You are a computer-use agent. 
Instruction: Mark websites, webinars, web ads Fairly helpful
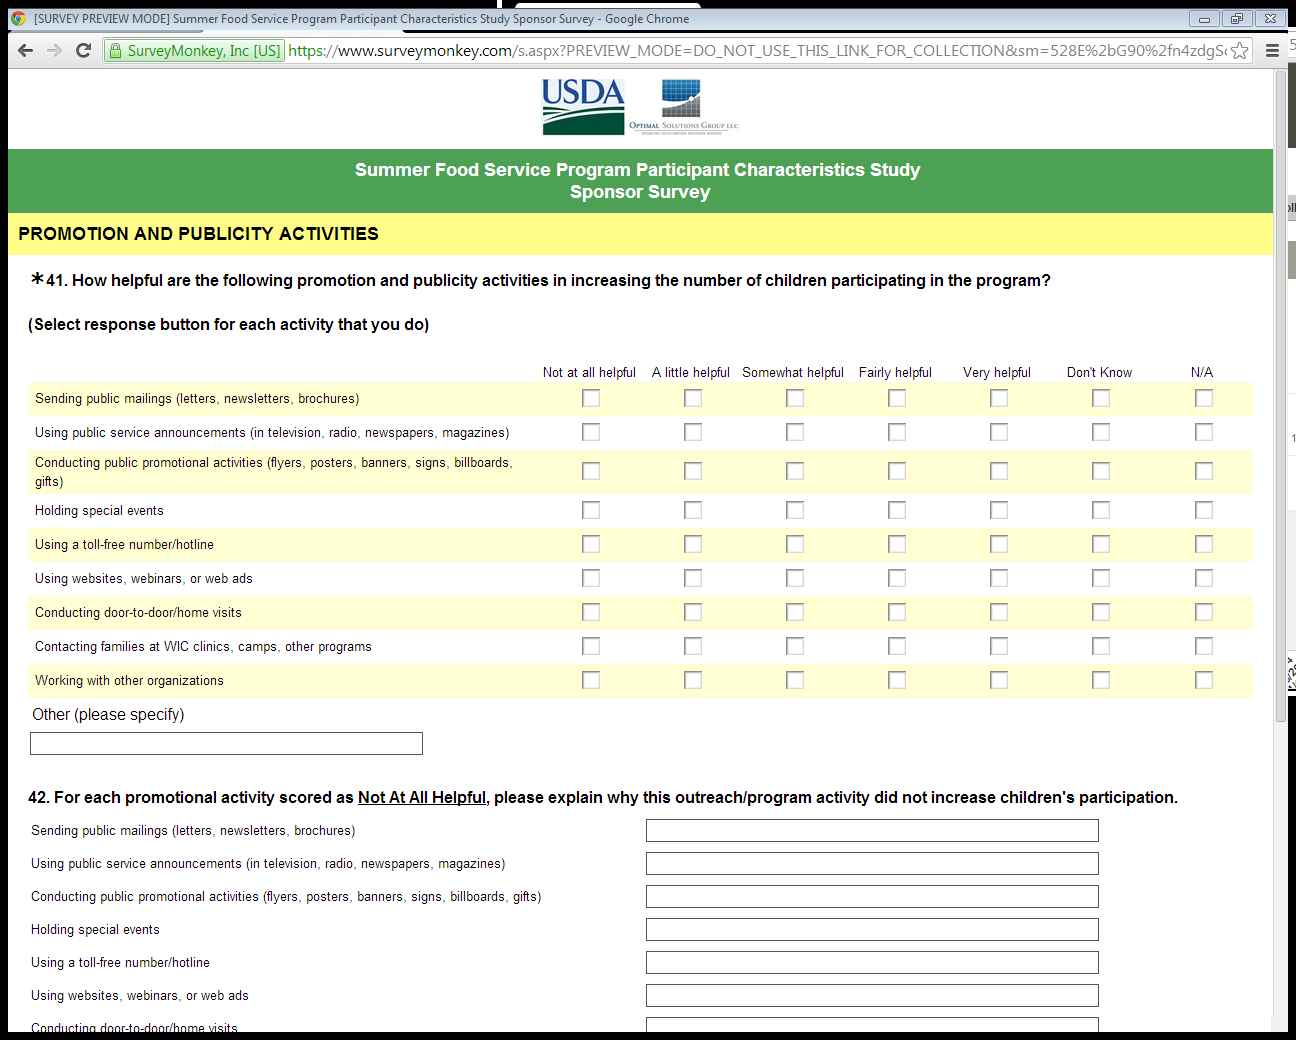pyautogui.click(x=897, y=578)
